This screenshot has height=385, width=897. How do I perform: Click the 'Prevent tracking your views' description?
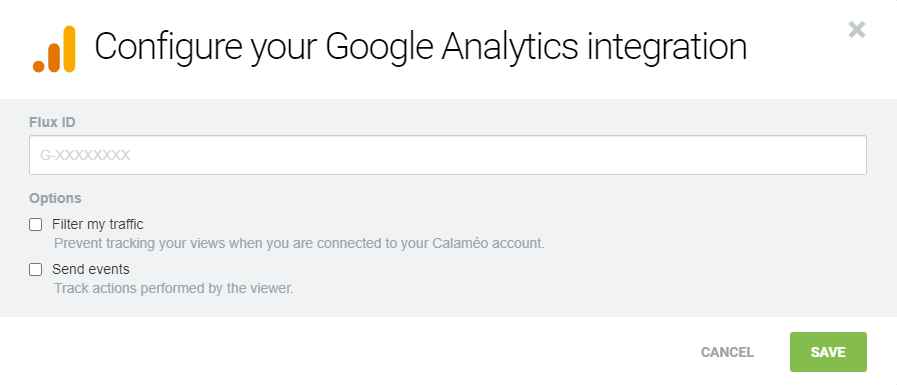[x=299, y=243]
